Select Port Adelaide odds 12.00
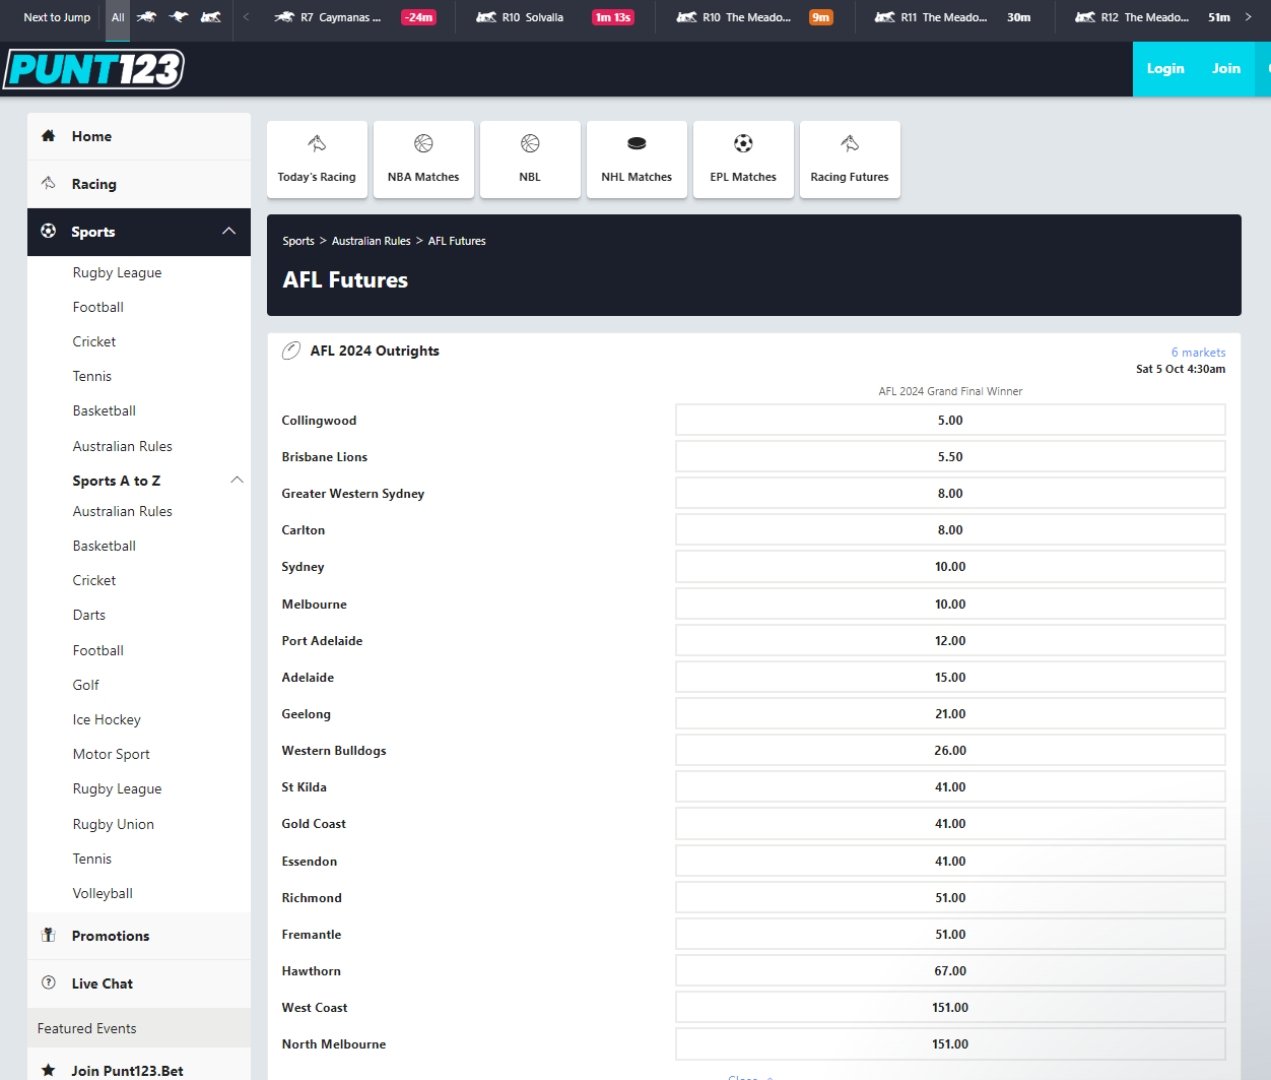 coord(950,640)
